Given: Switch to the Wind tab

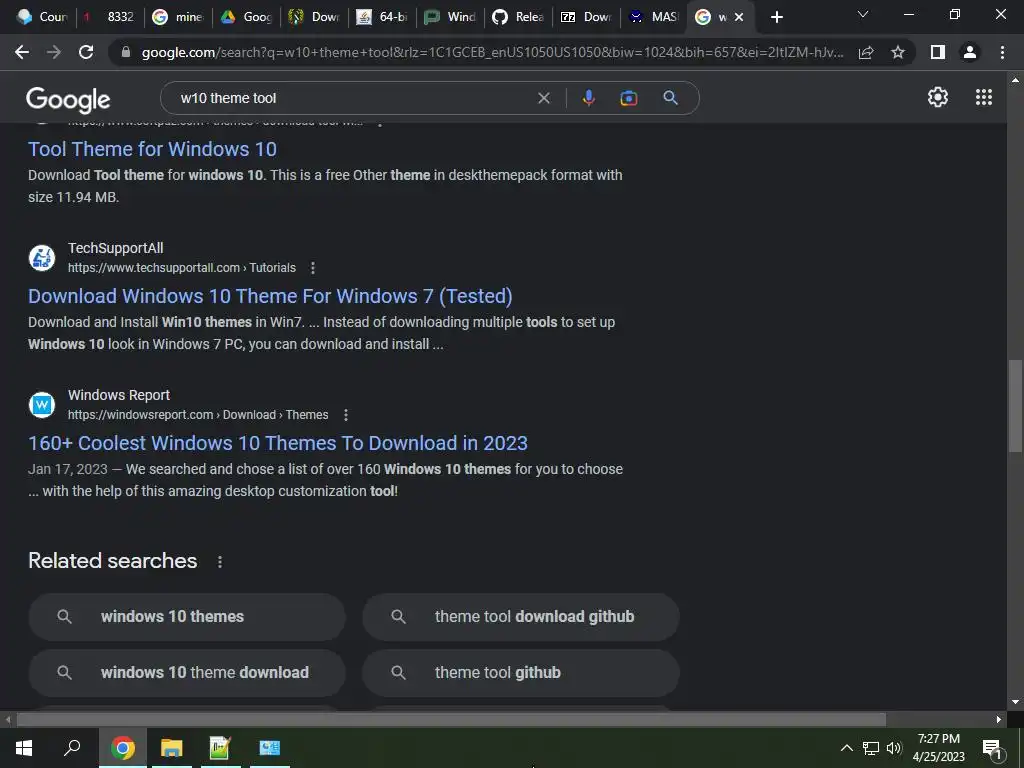Looking at the screenshot, I should [x=451, y=17].
